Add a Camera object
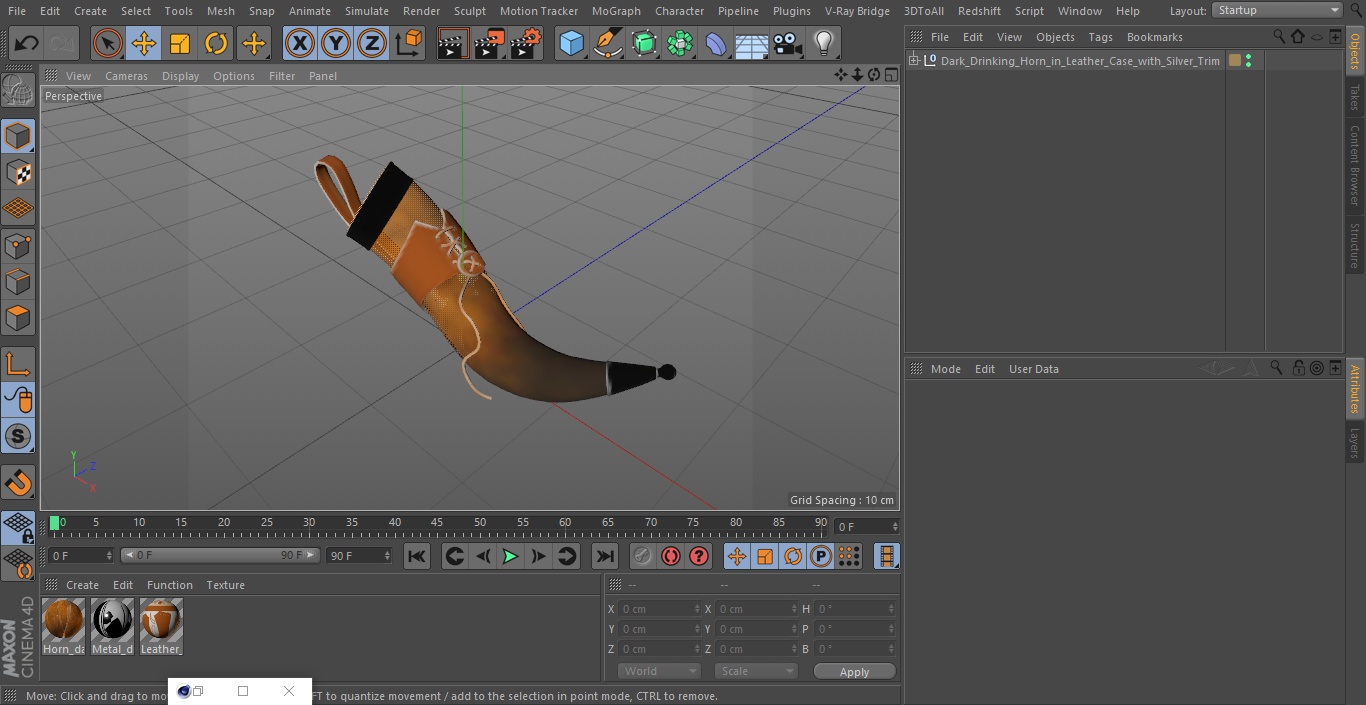This screenshot has width=1366, height=705. point(787,43)
